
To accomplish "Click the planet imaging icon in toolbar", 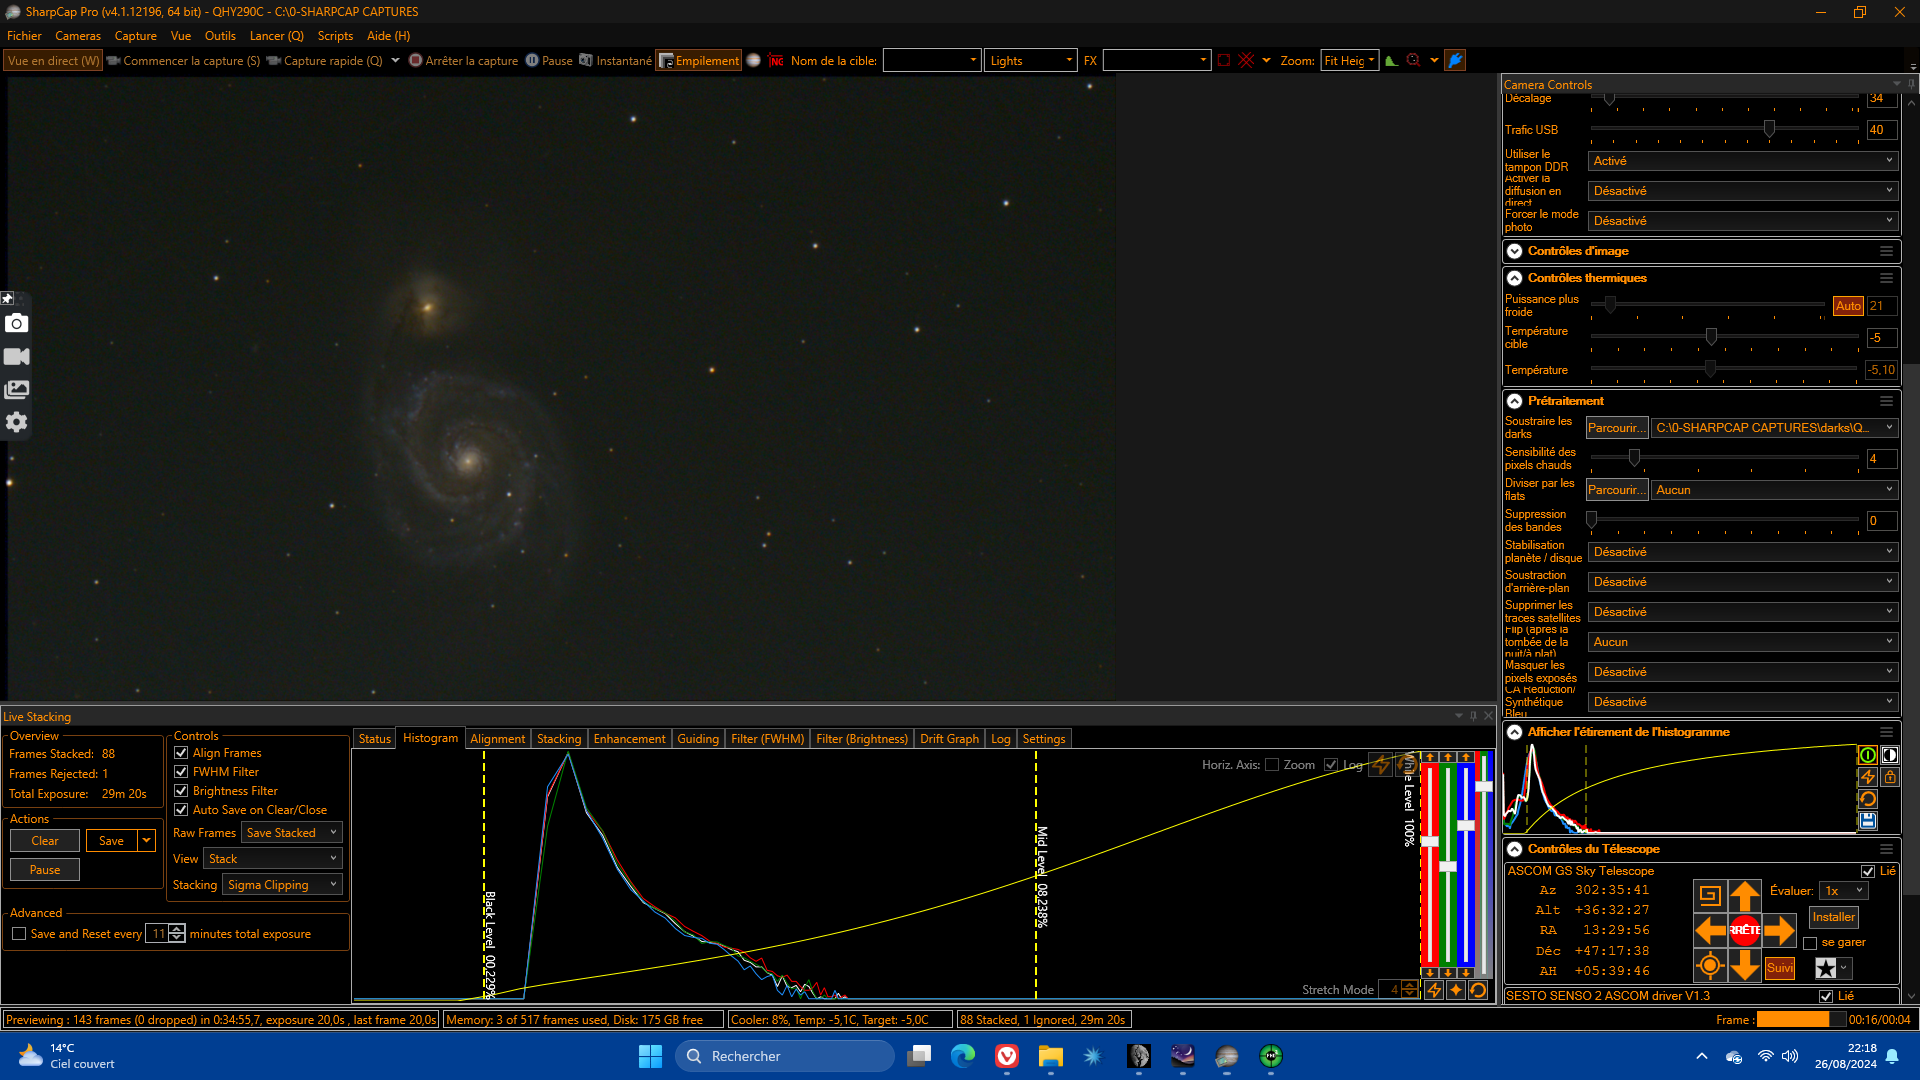I will click(x=754, y=61).
